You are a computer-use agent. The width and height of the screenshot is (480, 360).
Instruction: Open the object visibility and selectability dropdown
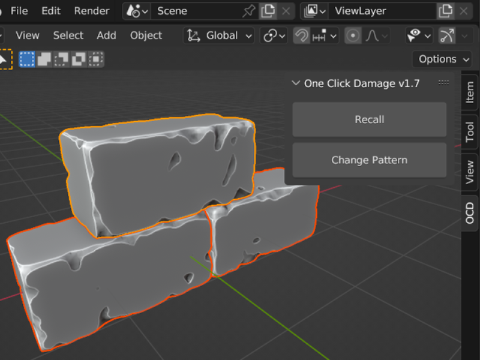point(419,35)
